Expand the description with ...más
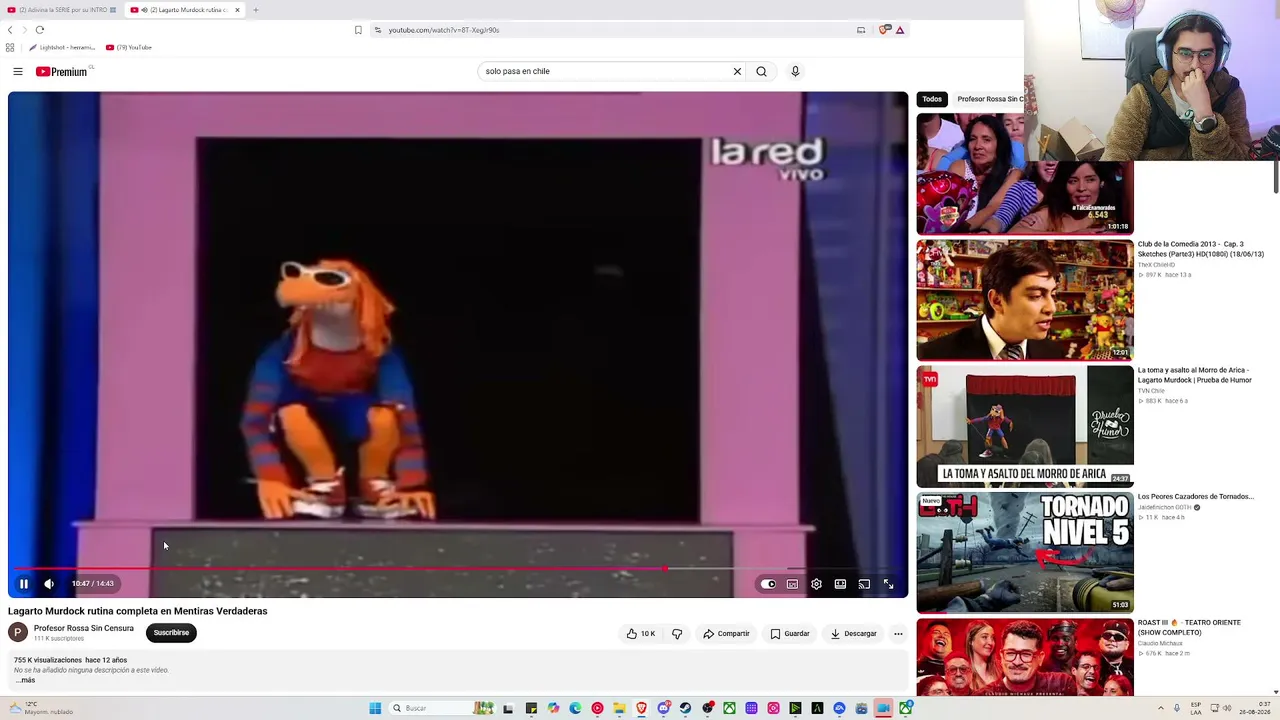 [25, 680]
